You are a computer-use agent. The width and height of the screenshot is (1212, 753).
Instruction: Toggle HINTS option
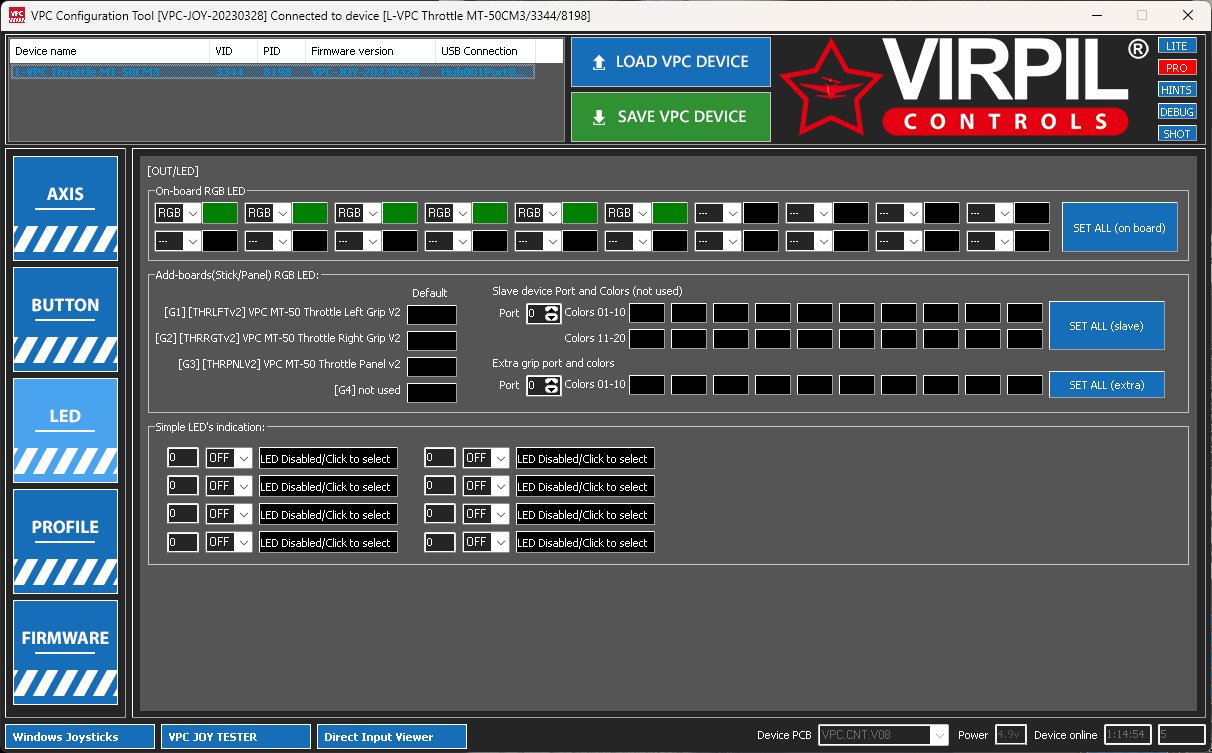coord(1177,90)
